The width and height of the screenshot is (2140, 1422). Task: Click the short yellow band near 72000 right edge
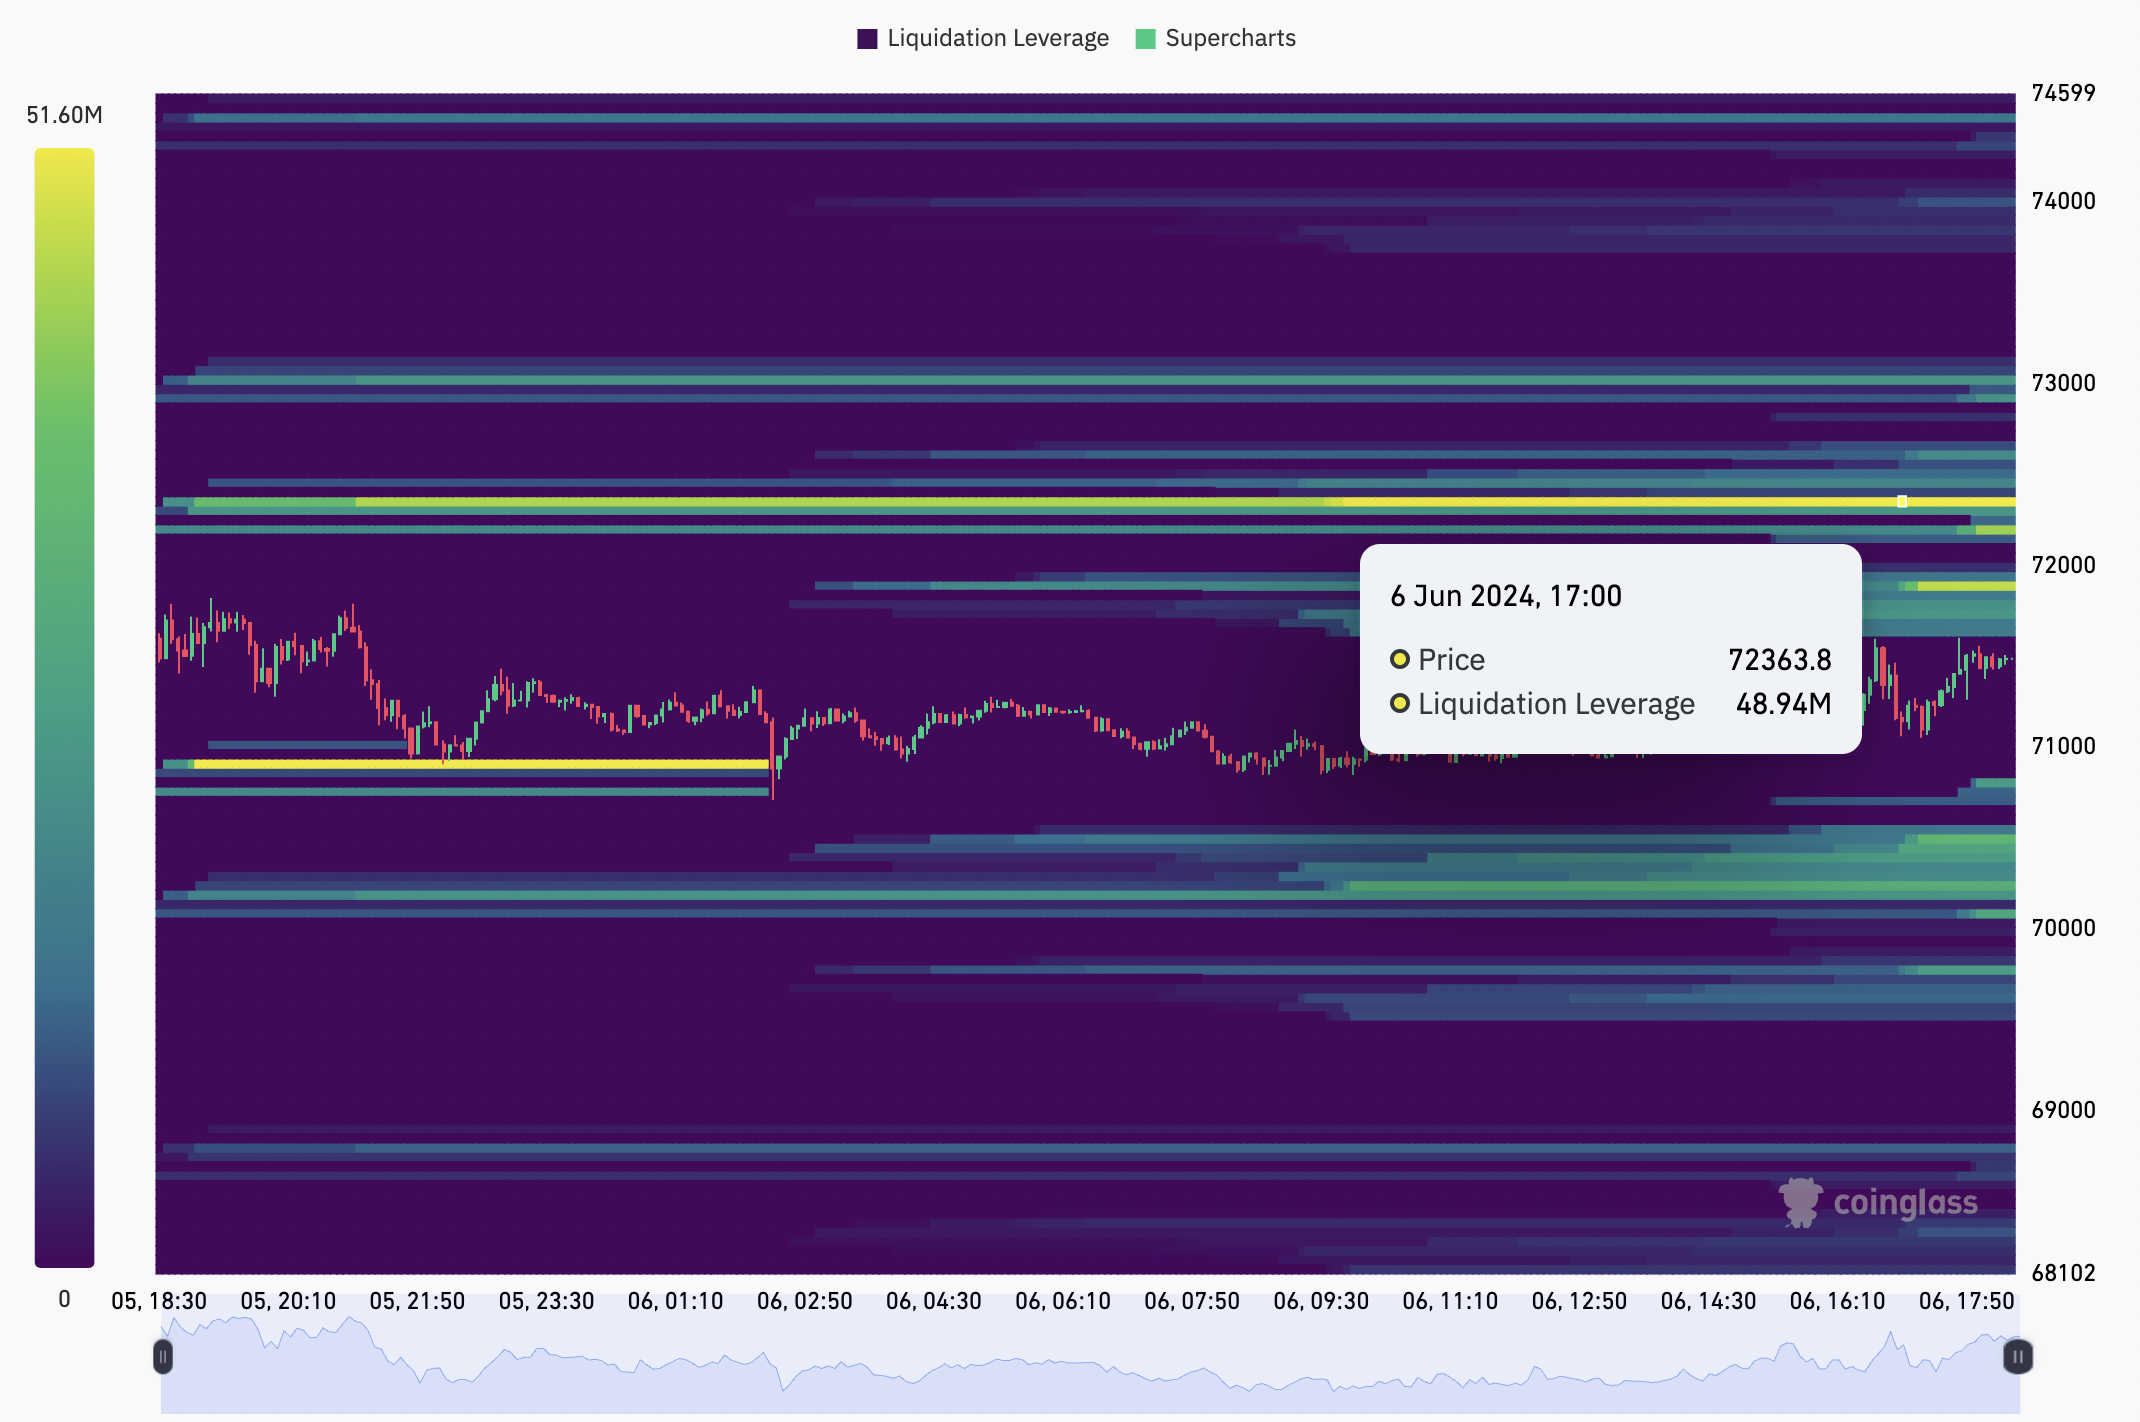coord(1965,586)
